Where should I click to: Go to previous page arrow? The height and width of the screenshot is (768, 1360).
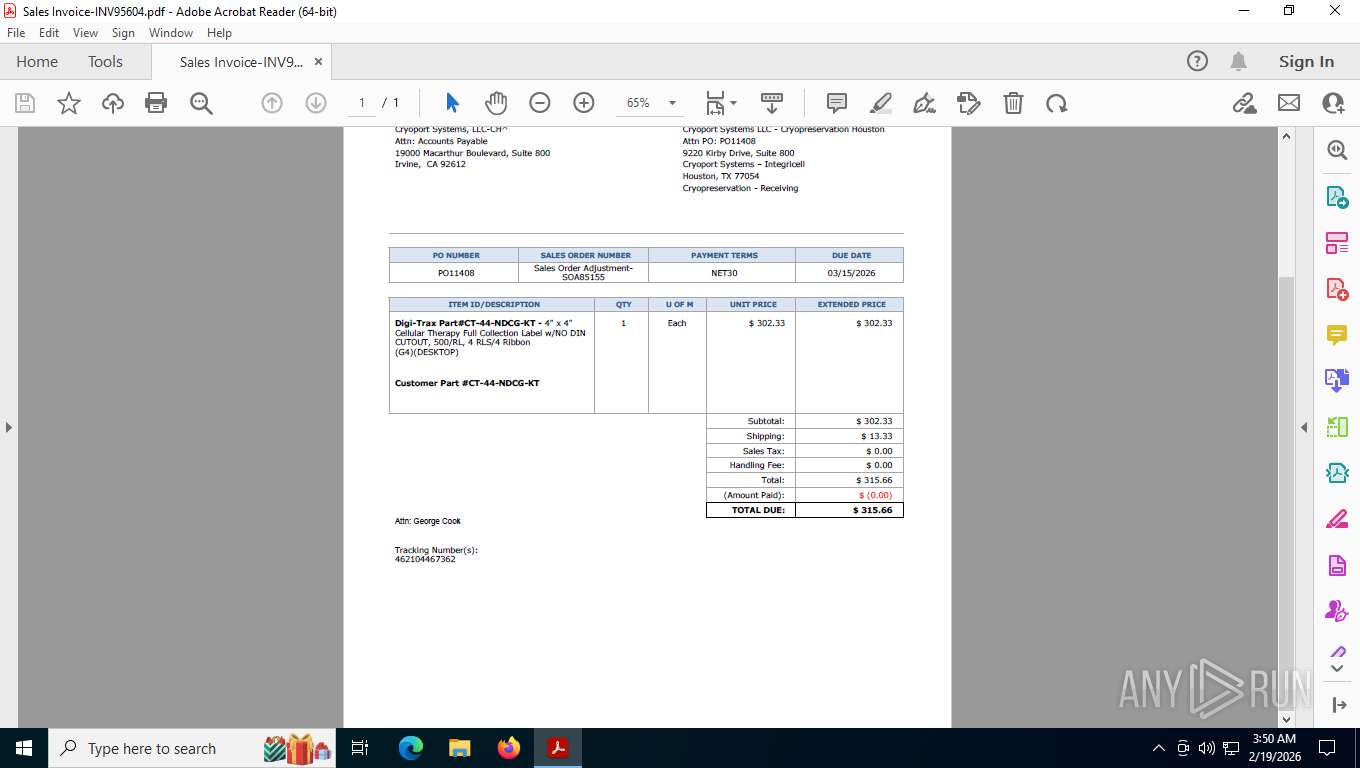272,103
